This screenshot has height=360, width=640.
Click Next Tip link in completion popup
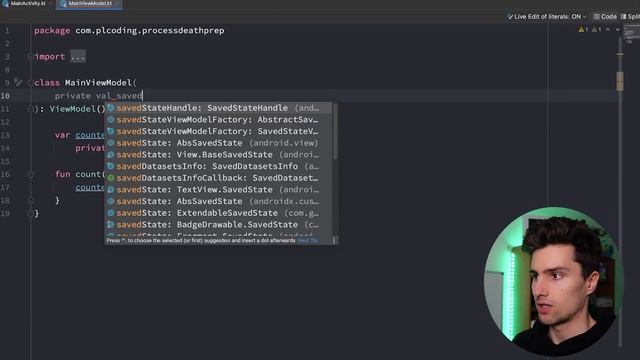[308, 240]
